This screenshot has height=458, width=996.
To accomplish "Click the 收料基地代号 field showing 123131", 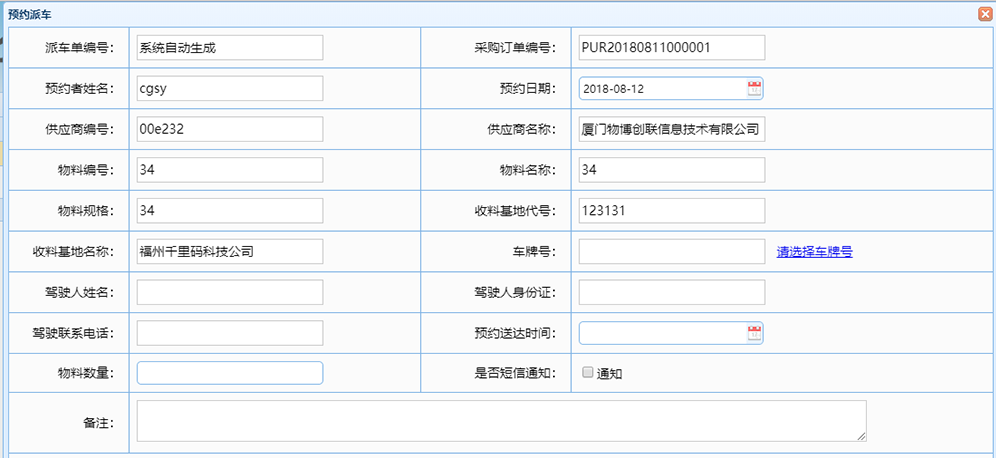I will (671, 211).
